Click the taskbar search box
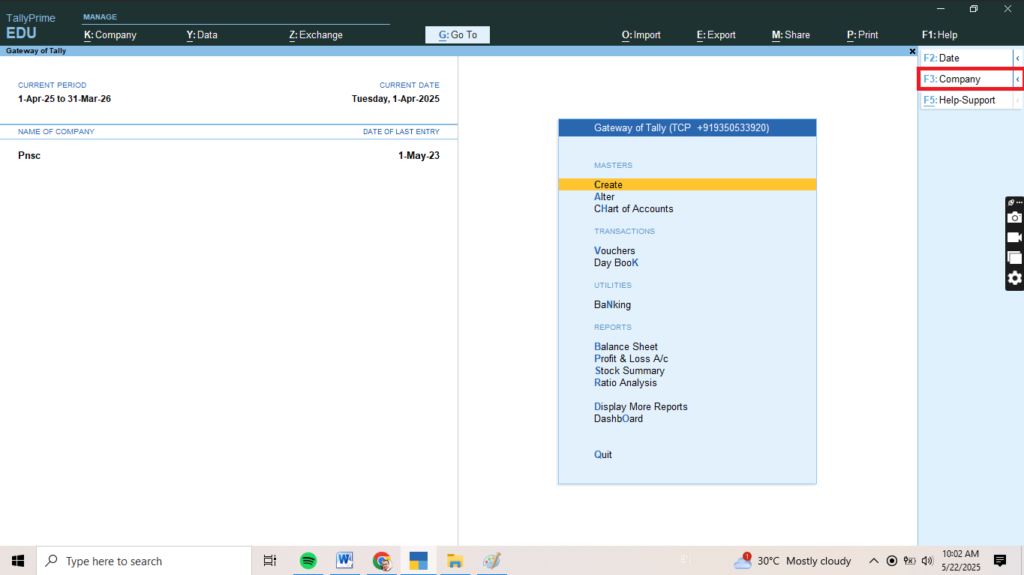This screenshot has width=1024, height=575. [x=144, y=561]
